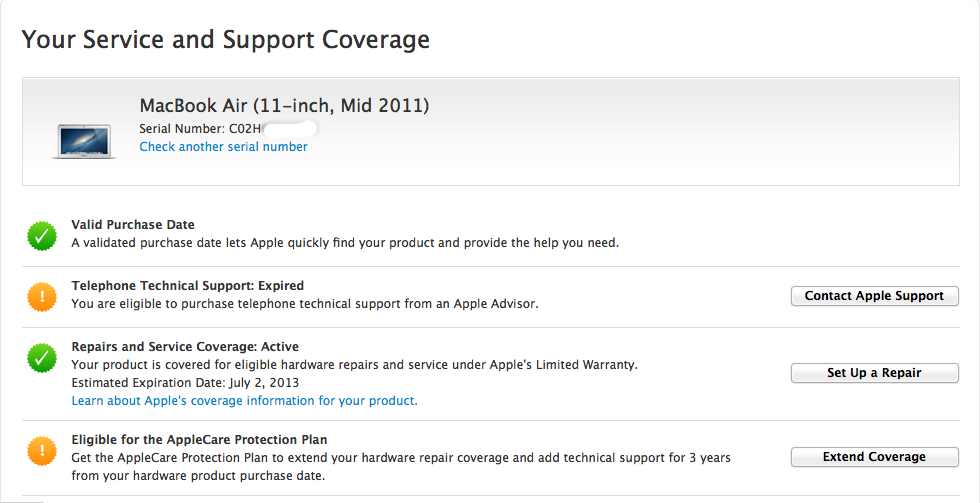Click Estimated Expiration Date: July 2, 2013
The image size is (980, 503).
(x=185, y=382)
